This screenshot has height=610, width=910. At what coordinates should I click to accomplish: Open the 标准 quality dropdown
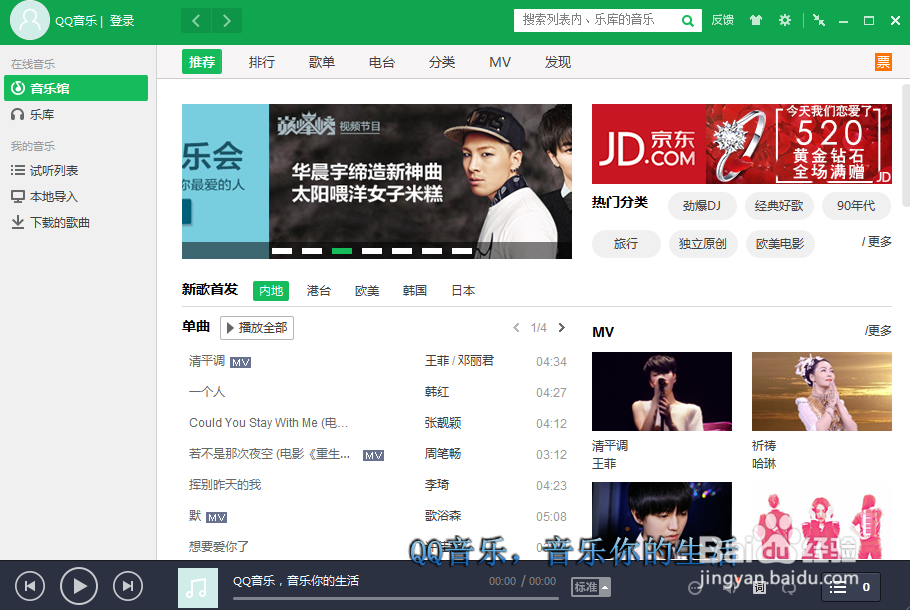point(591,587)
